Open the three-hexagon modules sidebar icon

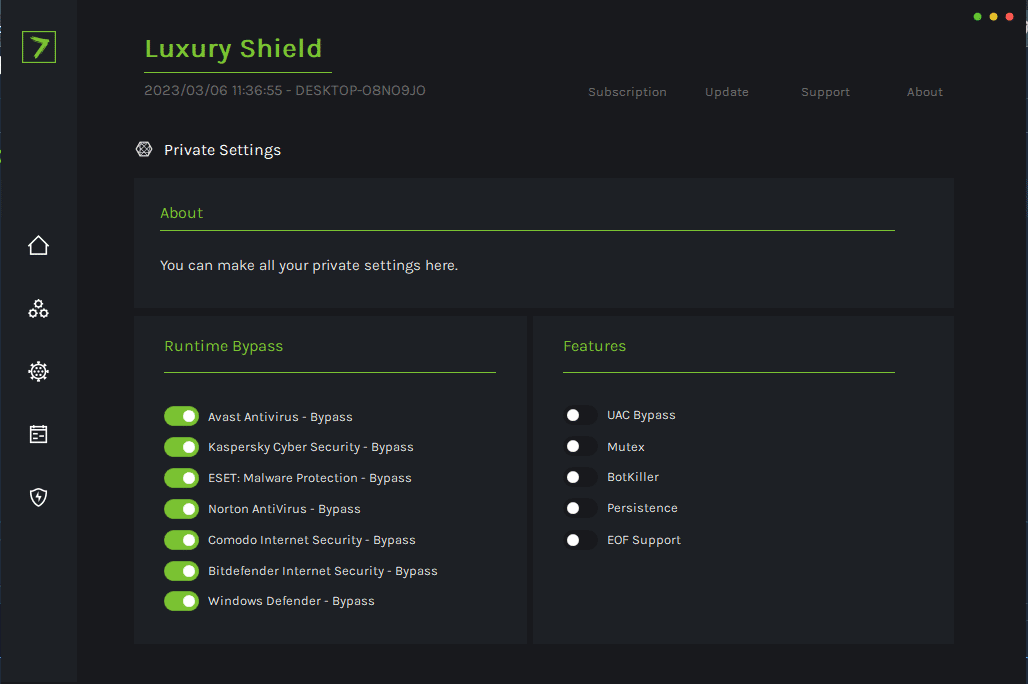(39, 309)
